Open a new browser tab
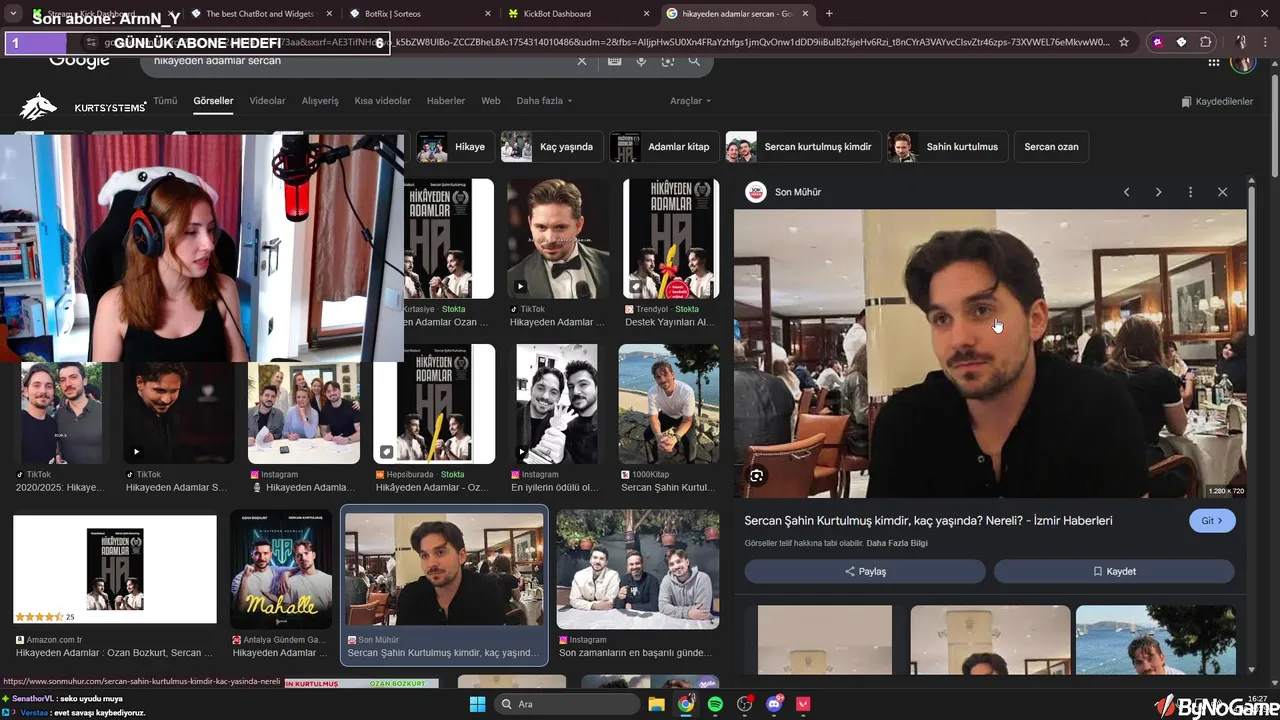This screenshot has height=720, width=1280. [829, 13]
